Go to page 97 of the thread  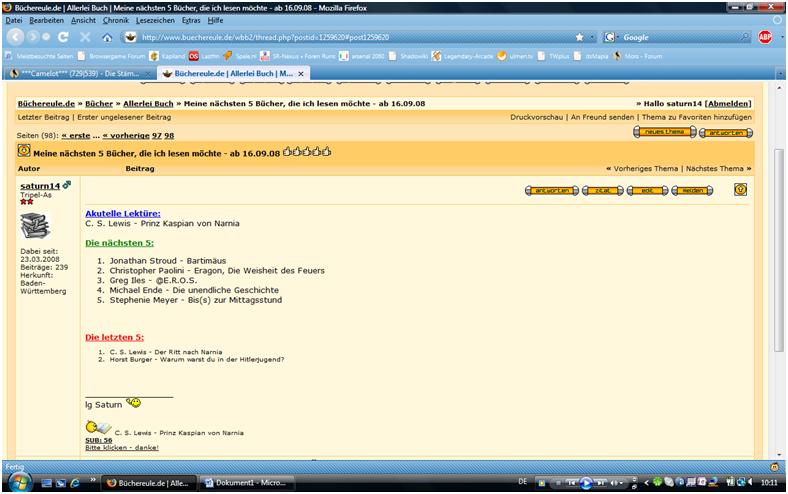tap(157, 134)
